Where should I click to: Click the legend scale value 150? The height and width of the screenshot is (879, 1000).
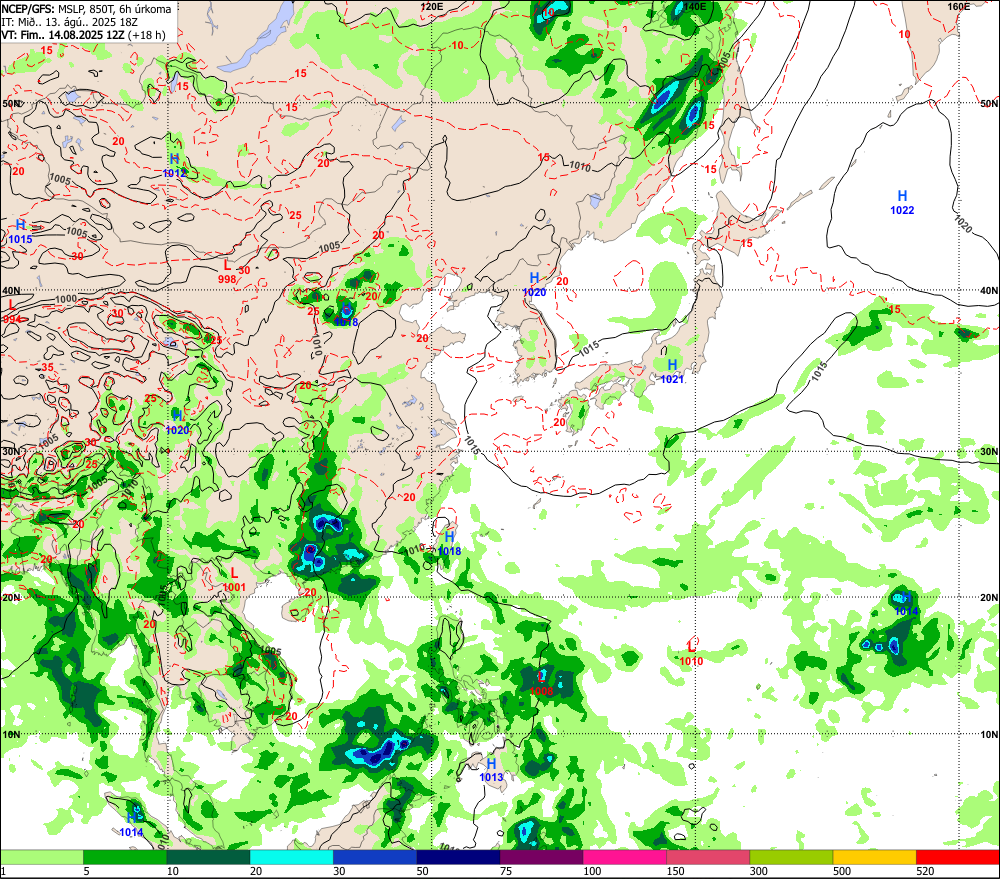coord(675,871)
